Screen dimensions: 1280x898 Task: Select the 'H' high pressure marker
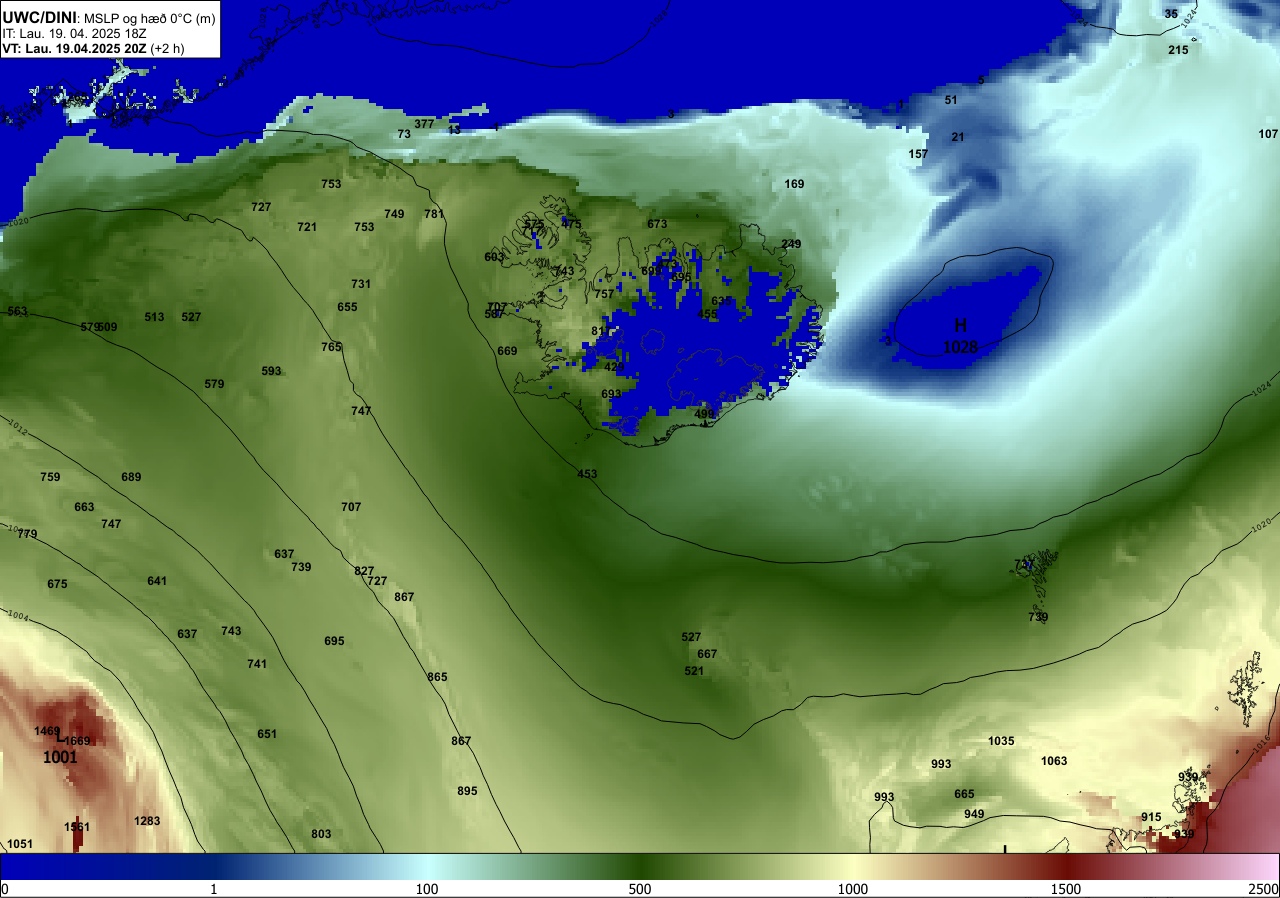pyautogui.click(x=960, y=325)
